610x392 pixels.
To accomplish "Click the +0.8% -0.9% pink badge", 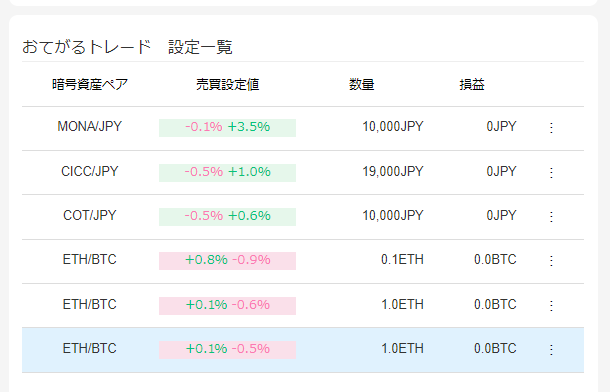I will (x=228, y=261).
